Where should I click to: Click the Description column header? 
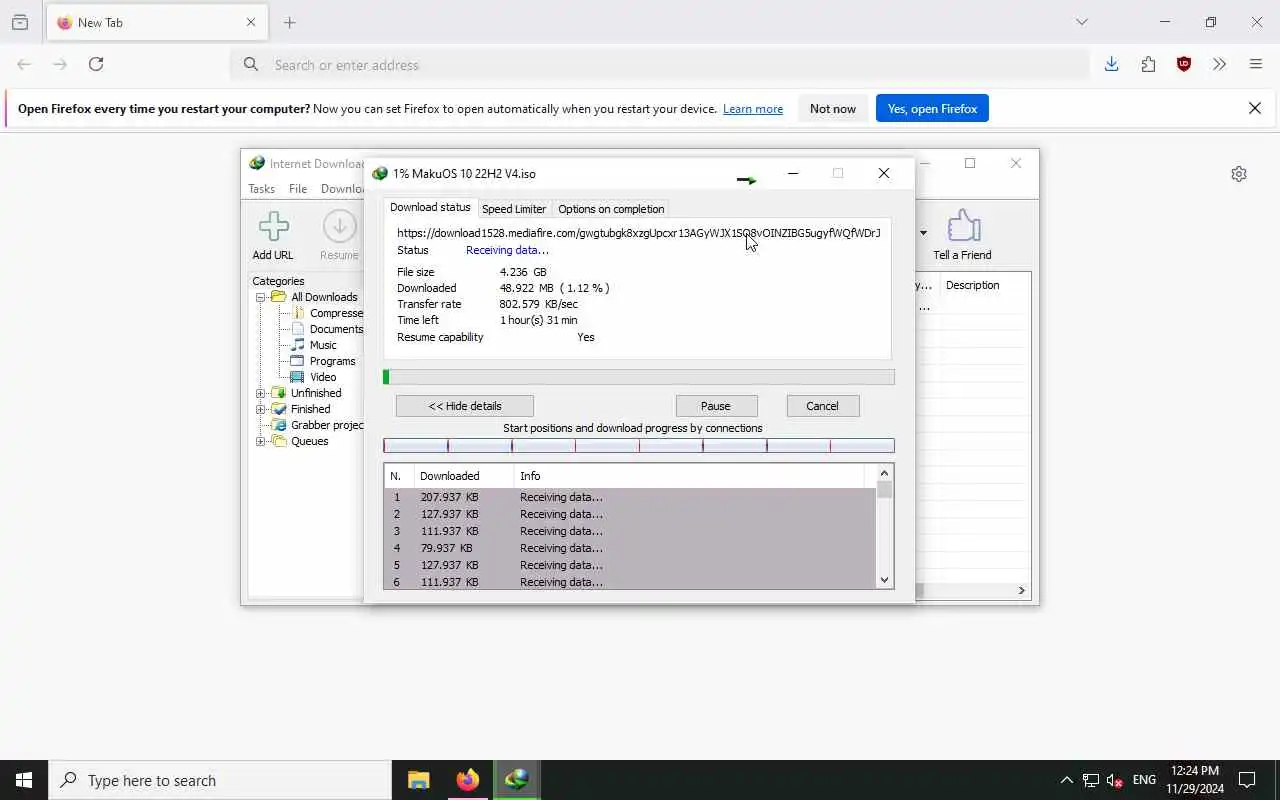[x=984, y=285]
